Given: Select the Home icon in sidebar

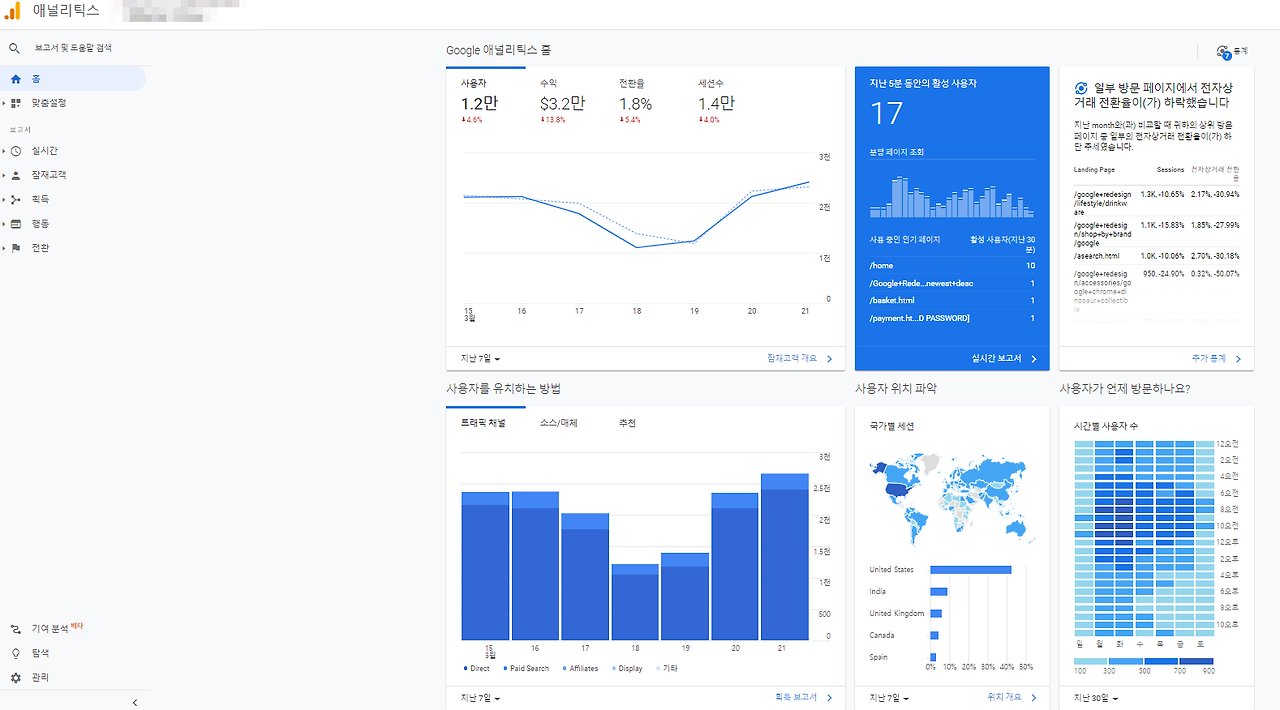Looking at the screenshot, I should pos(15,79).
